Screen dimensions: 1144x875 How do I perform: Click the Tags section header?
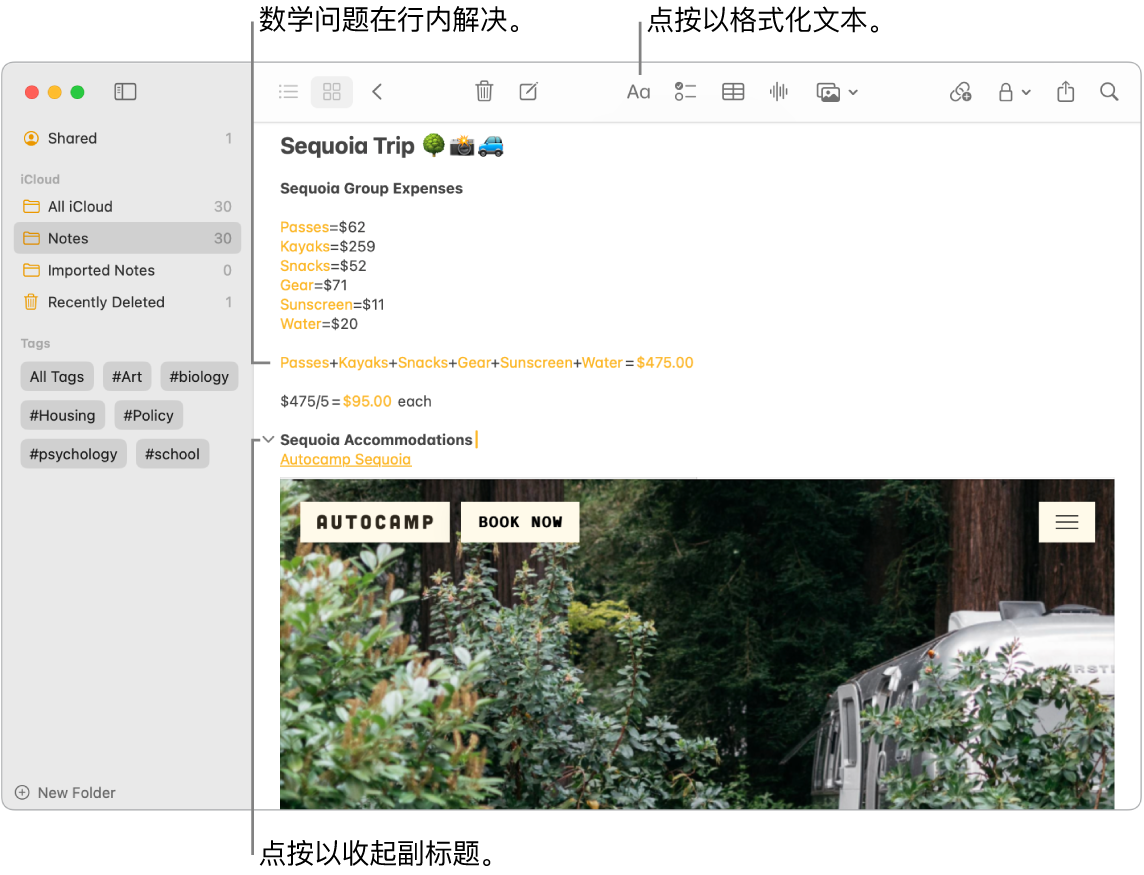click(35, 343)
